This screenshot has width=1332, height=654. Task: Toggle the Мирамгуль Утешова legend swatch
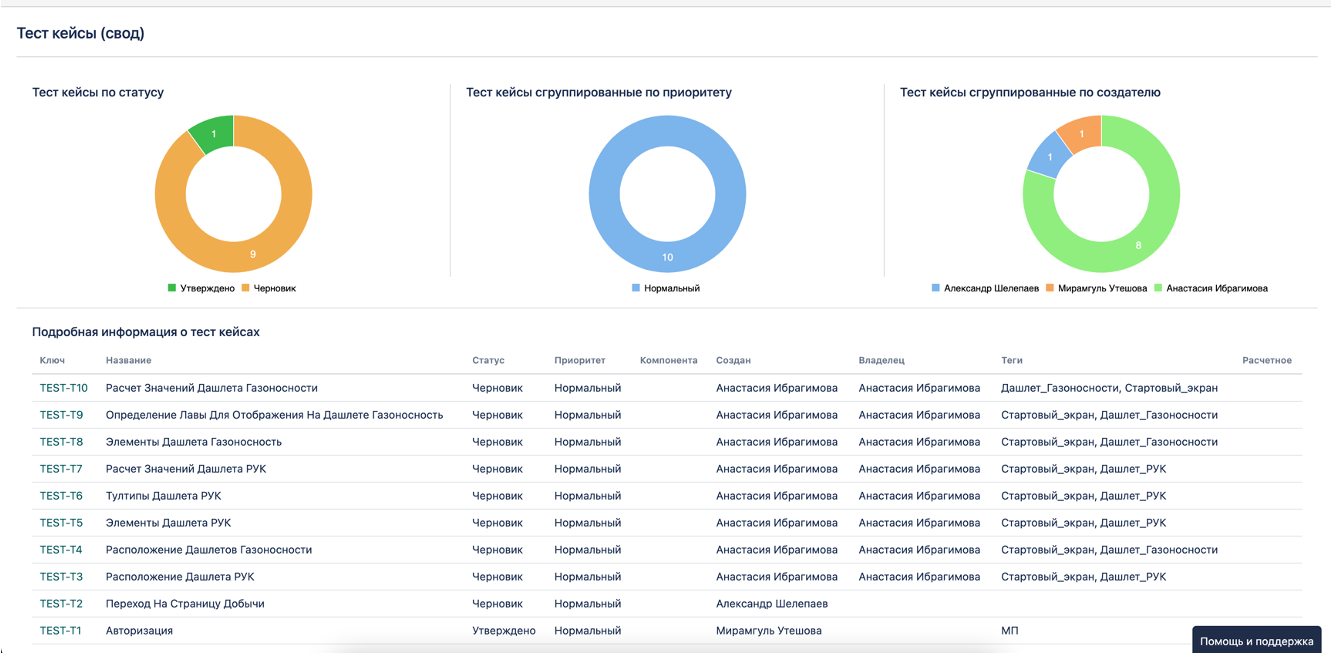pyautogui.click(x=1050, y=288)
